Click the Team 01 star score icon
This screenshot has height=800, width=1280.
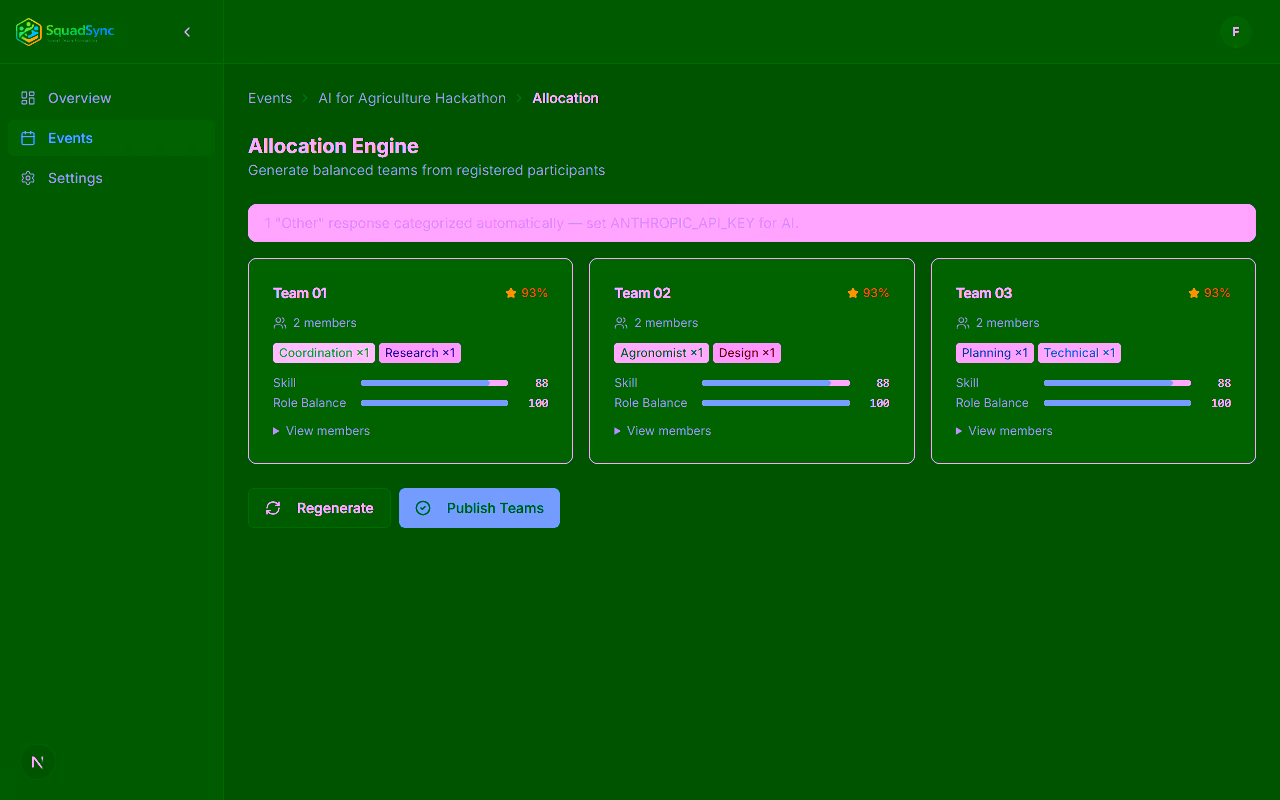point(511,293)
